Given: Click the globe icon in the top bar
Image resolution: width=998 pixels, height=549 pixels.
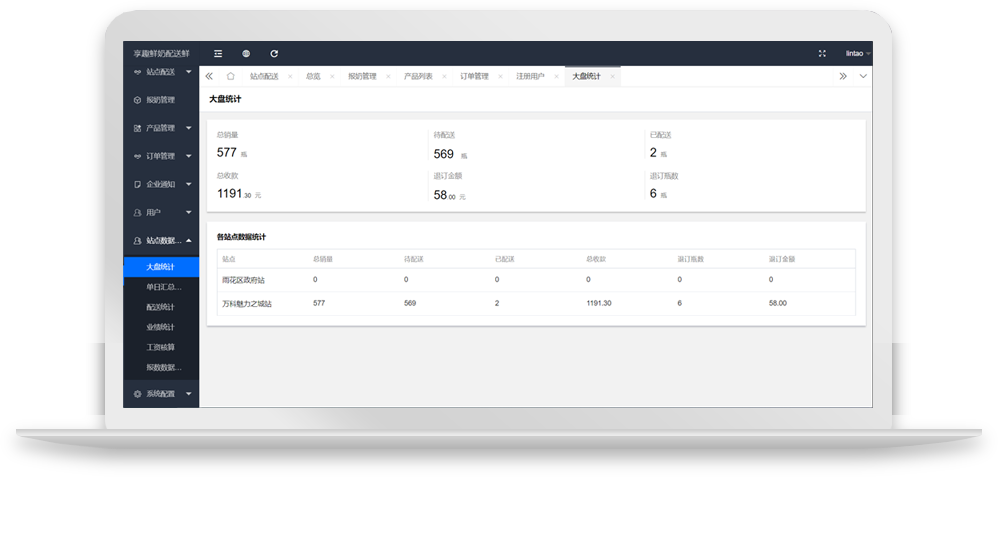Looking at the screenshot, I should tap(246, 54).
